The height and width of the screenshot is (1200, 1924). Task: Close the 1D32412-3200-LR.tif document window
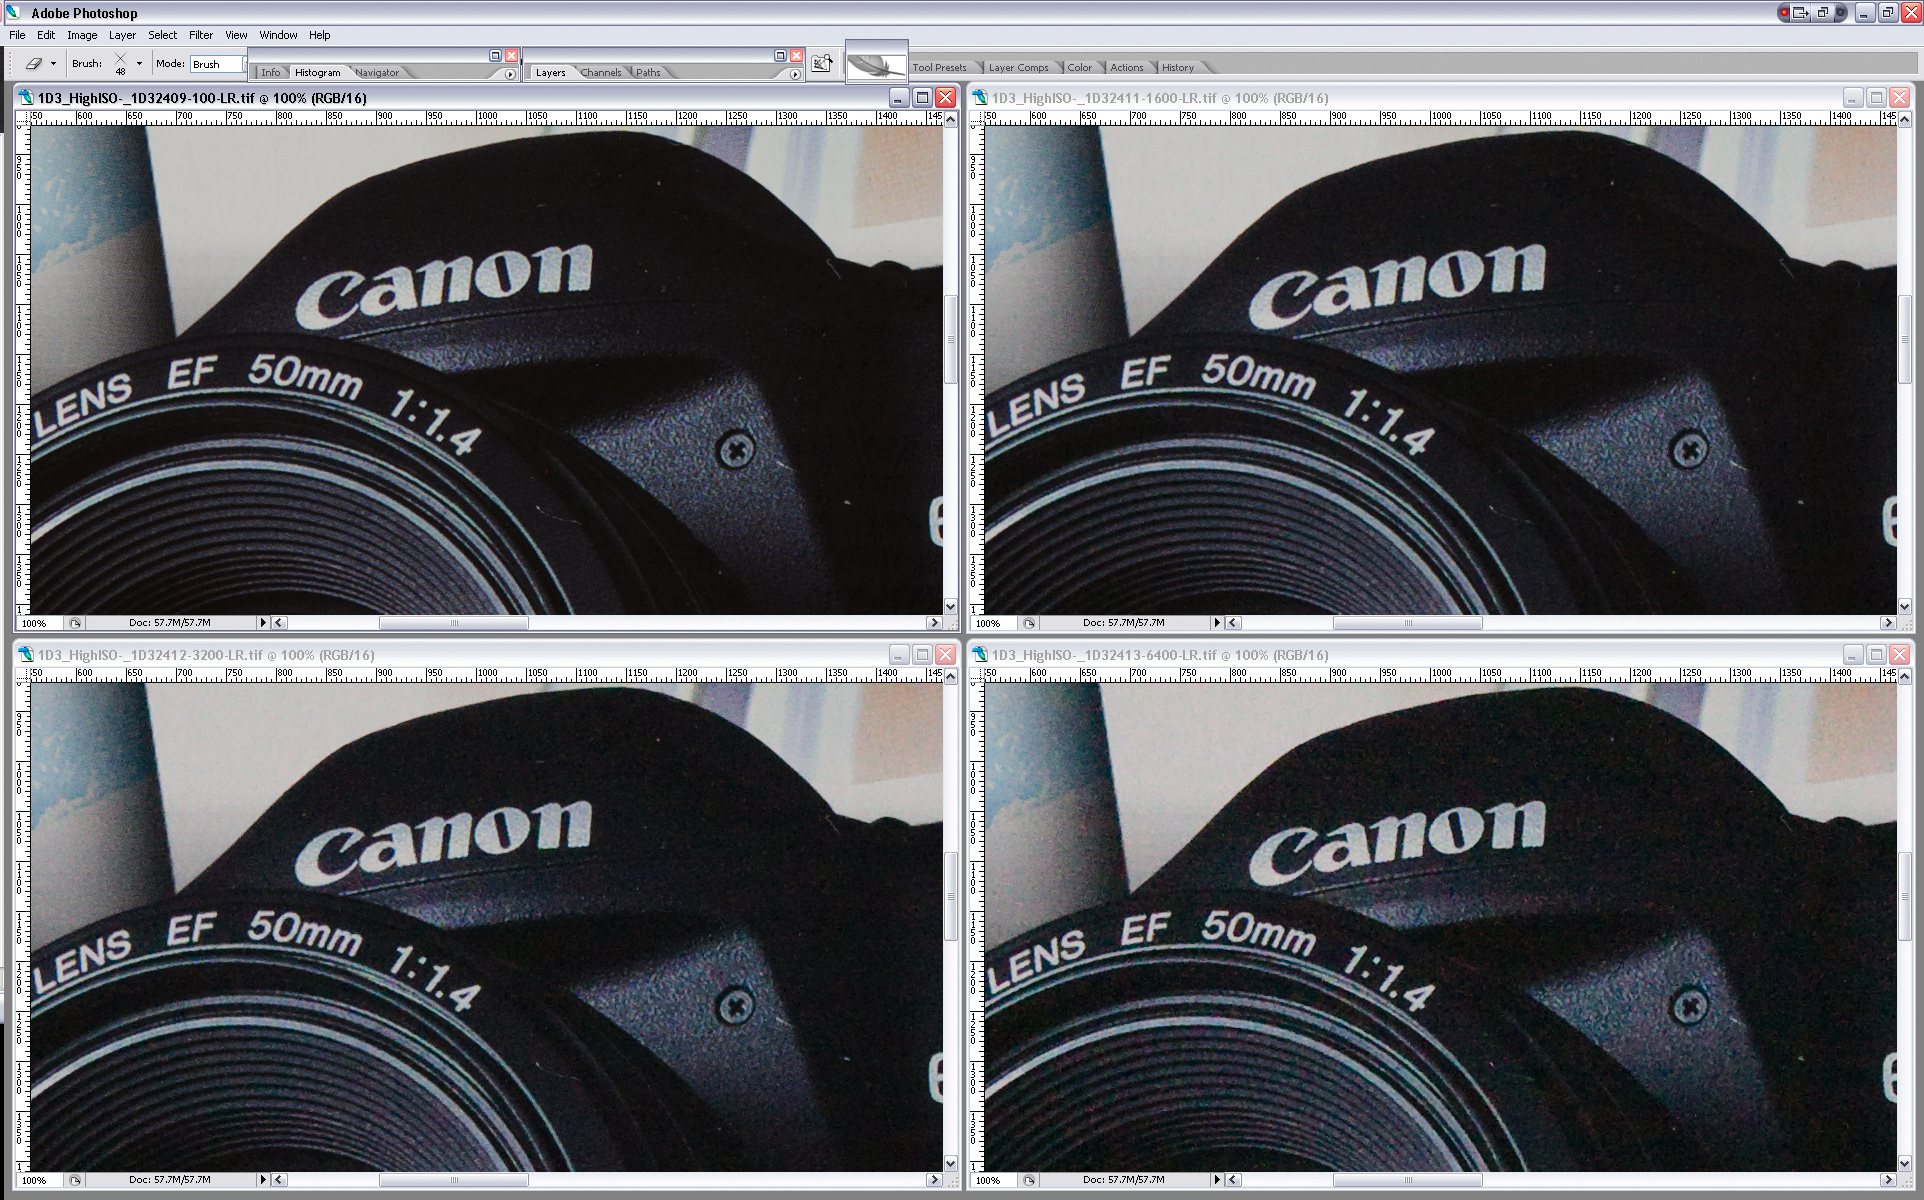click(946, 654)
